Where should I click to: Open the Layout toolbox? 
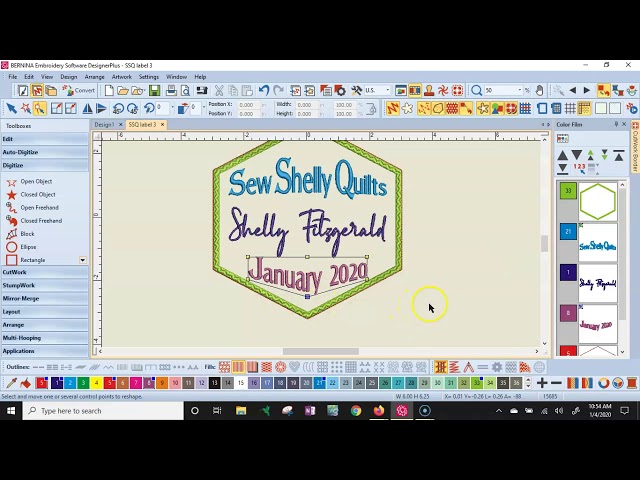(x=45, y=312)
